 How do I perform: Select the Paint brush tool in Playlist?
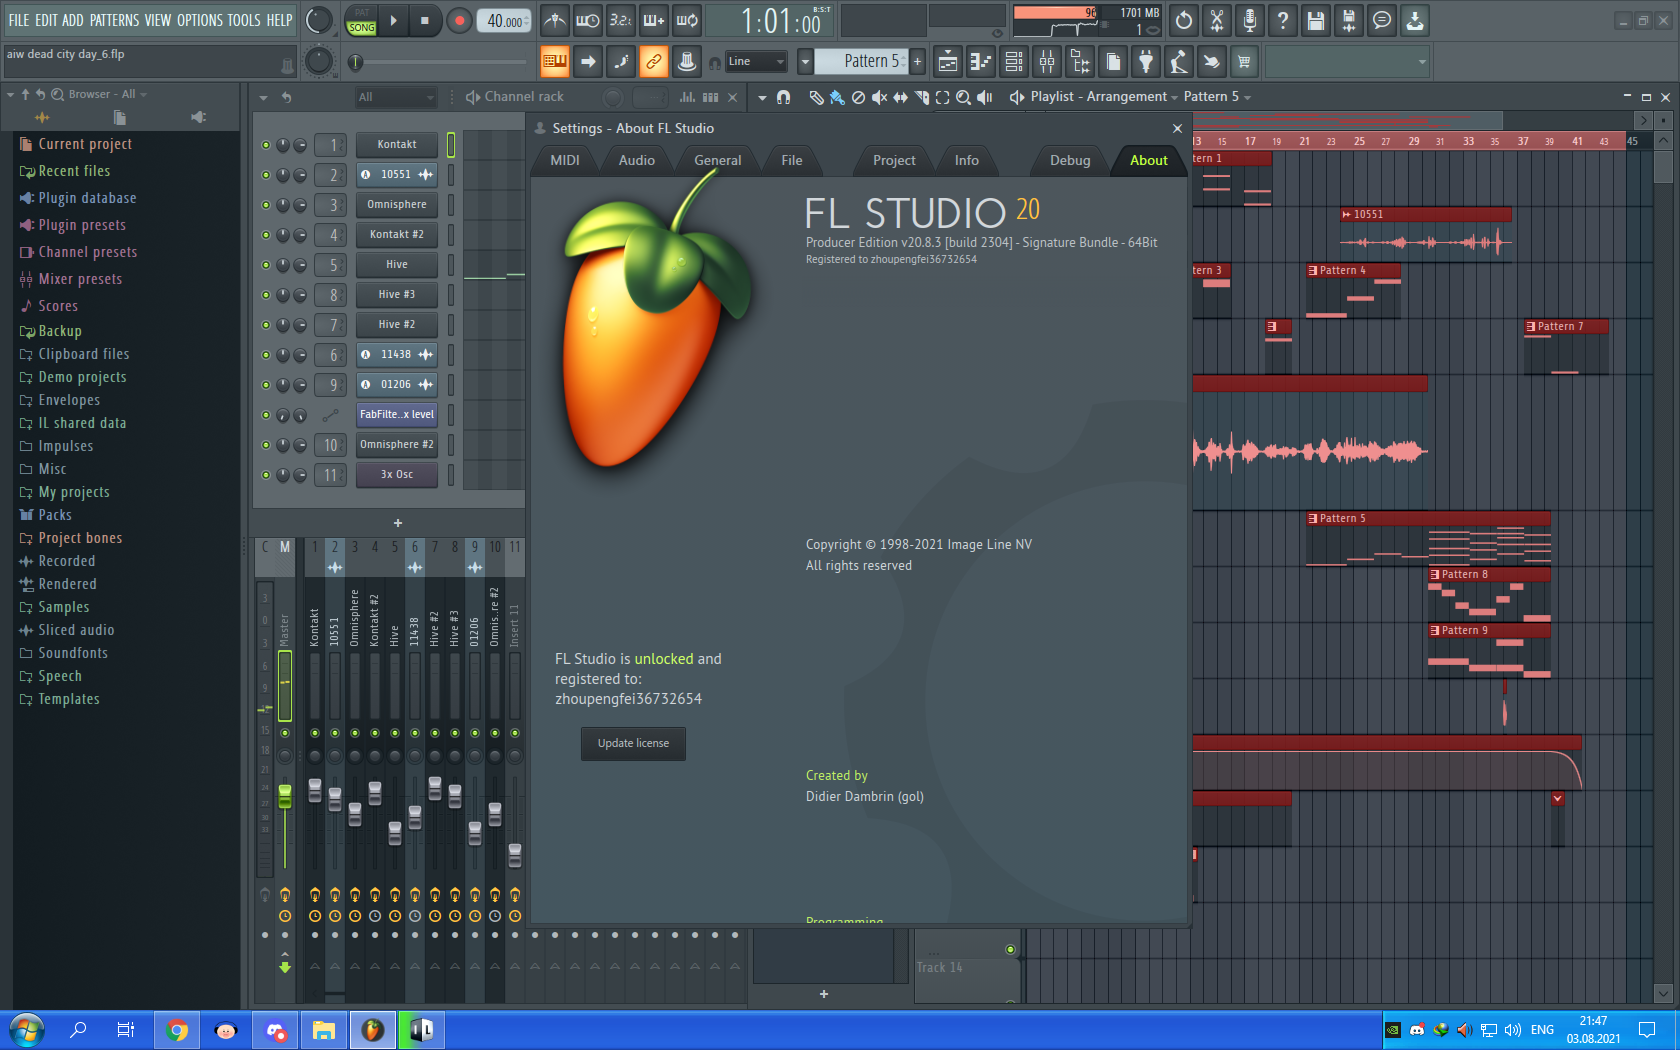837,97
